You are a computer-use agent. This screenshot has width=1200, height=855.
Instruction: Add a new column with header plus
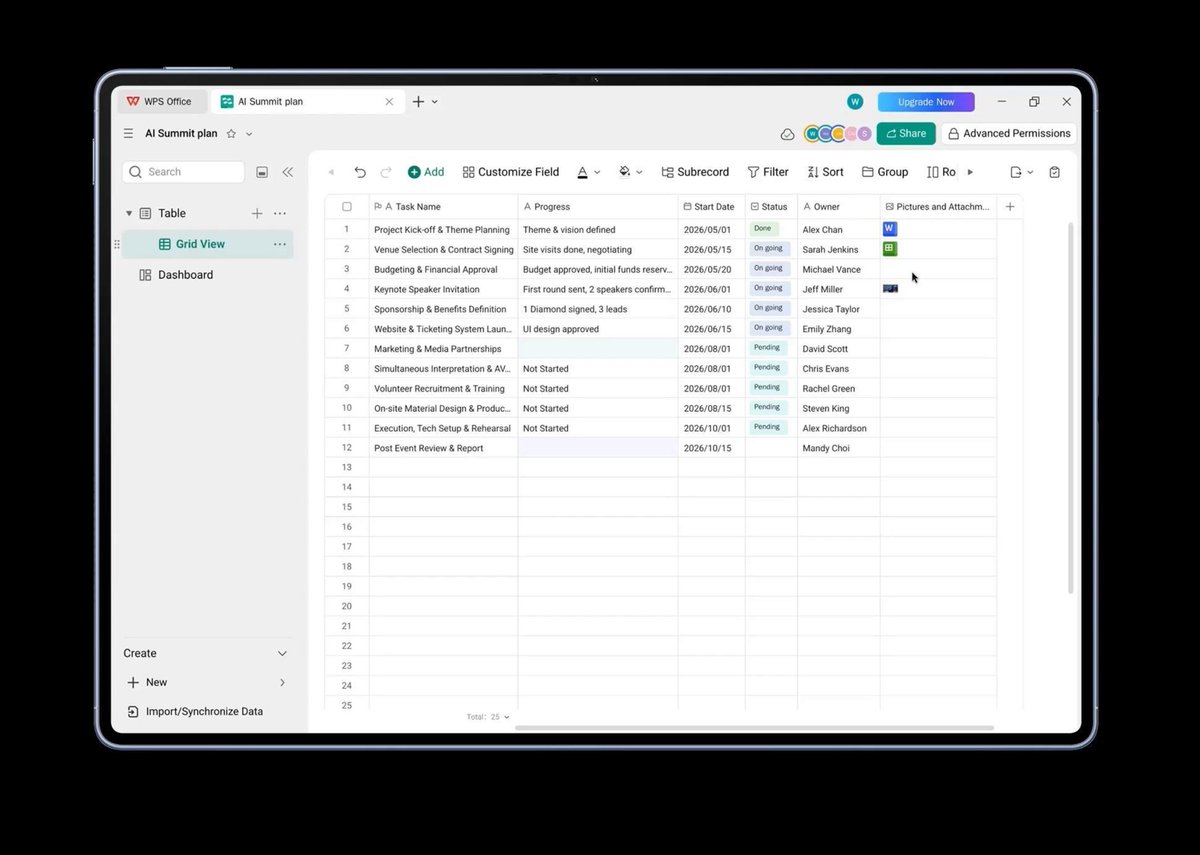1010,207
